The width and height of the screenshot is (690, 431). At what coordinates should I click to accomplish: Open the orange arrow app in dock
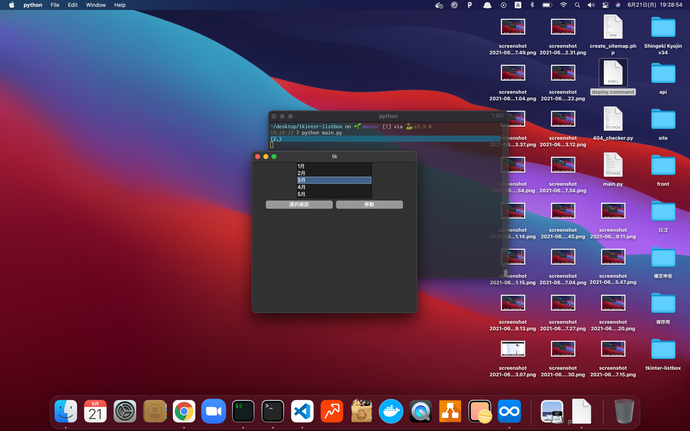pyautogui.click(x=332, y=411)
